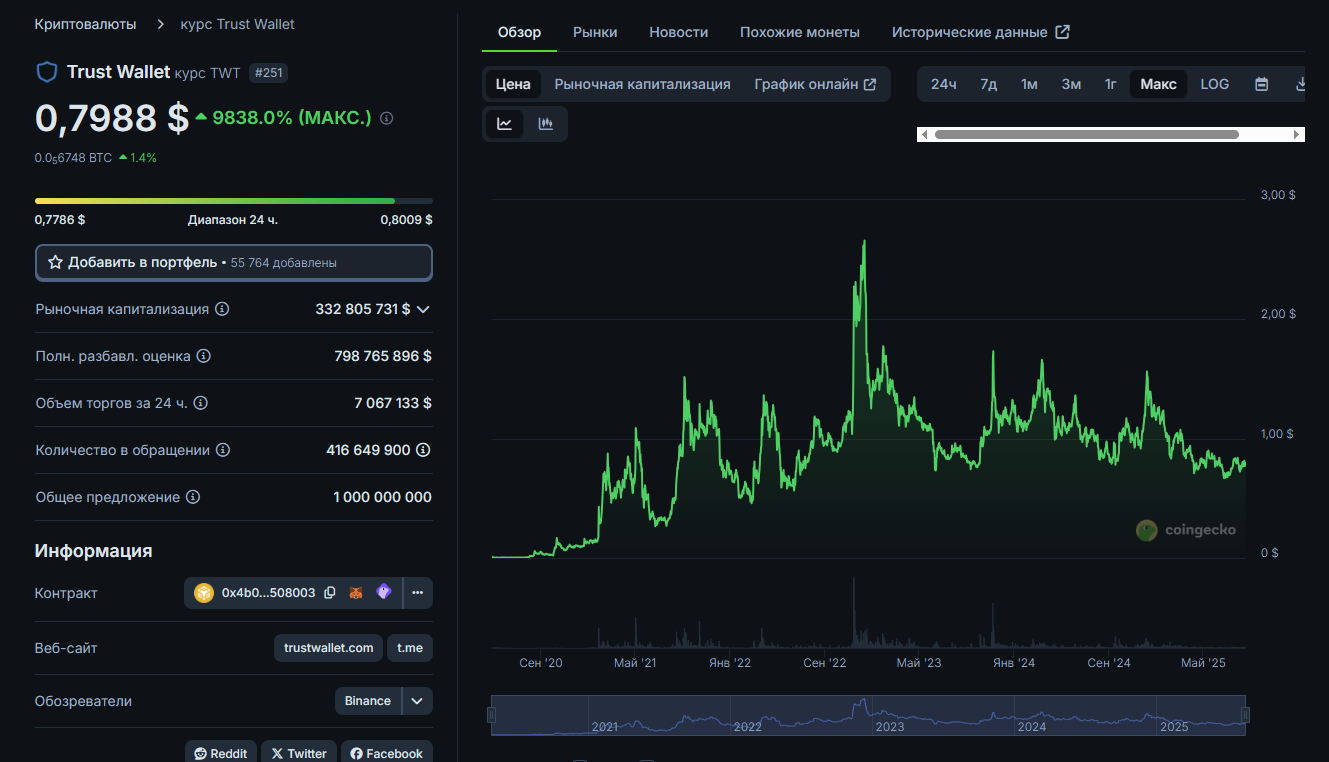1329x762 pixels.
Task: Open the total supply info icon
Action: pos(193,497)
